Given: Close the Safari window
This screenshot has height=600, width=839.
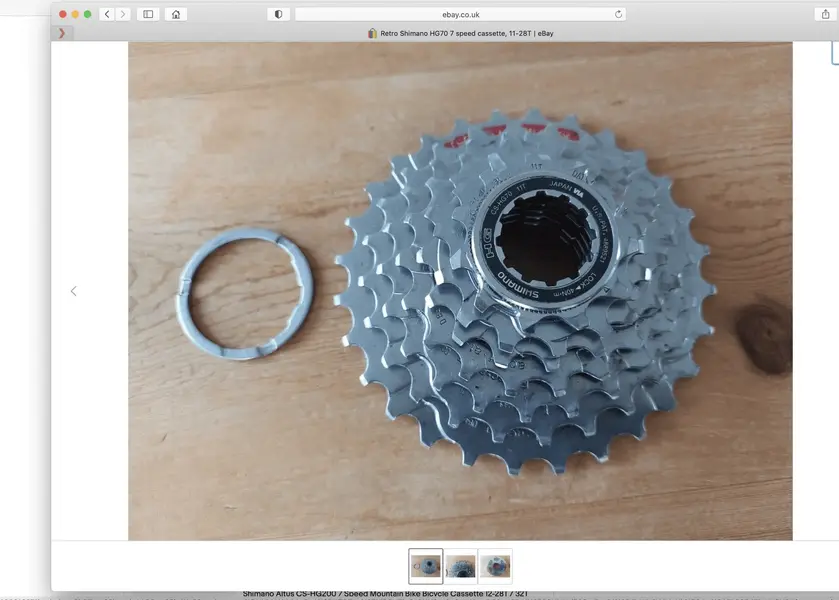Looking at the screenshot, I should pyautogui.click(x=63, y=14).
